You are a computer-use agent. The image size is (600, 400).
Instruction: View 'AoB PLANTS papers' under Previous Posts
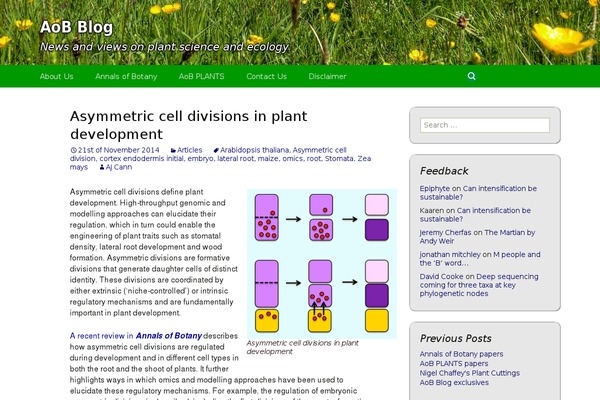coord(454,363)
